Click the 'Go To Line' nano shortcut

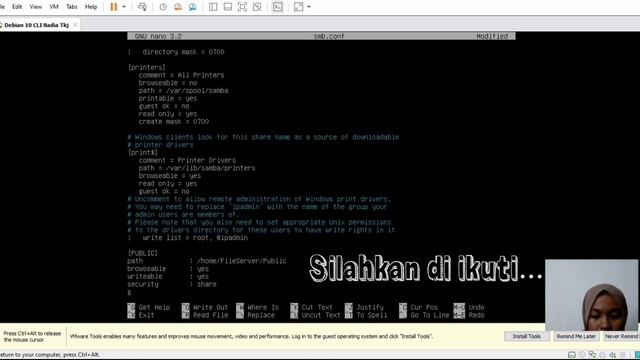pos(424,315)
